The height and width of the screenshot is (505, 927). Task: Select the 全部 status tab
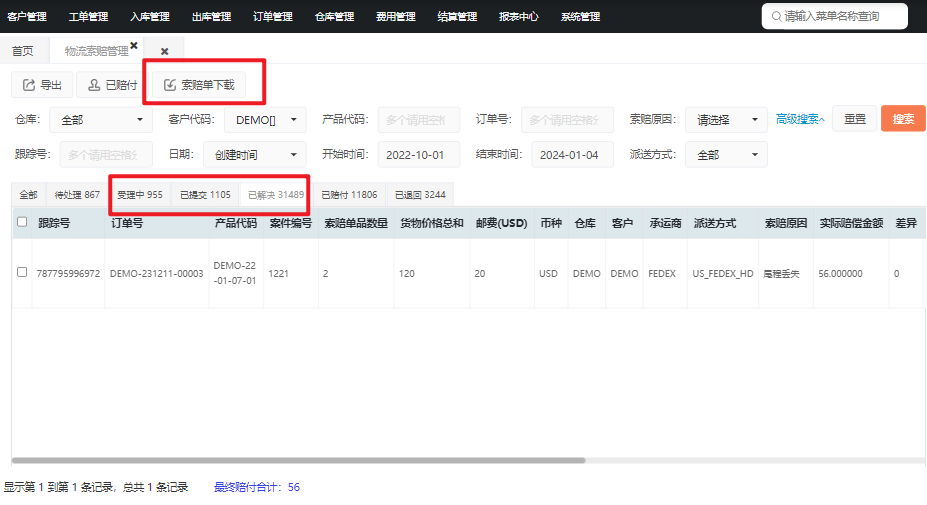click(28, 195)
